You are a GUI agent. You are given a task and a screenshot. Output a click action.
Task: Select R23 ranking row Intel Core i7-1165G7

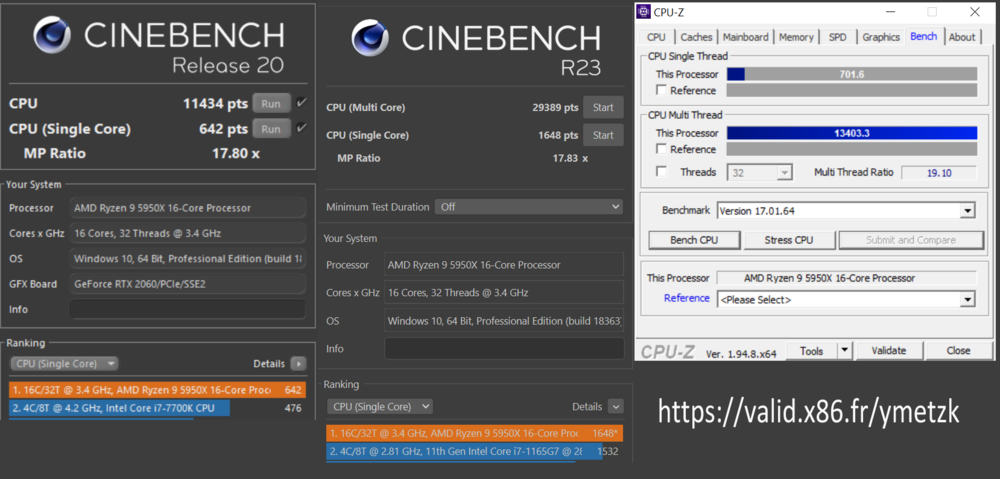474,452
